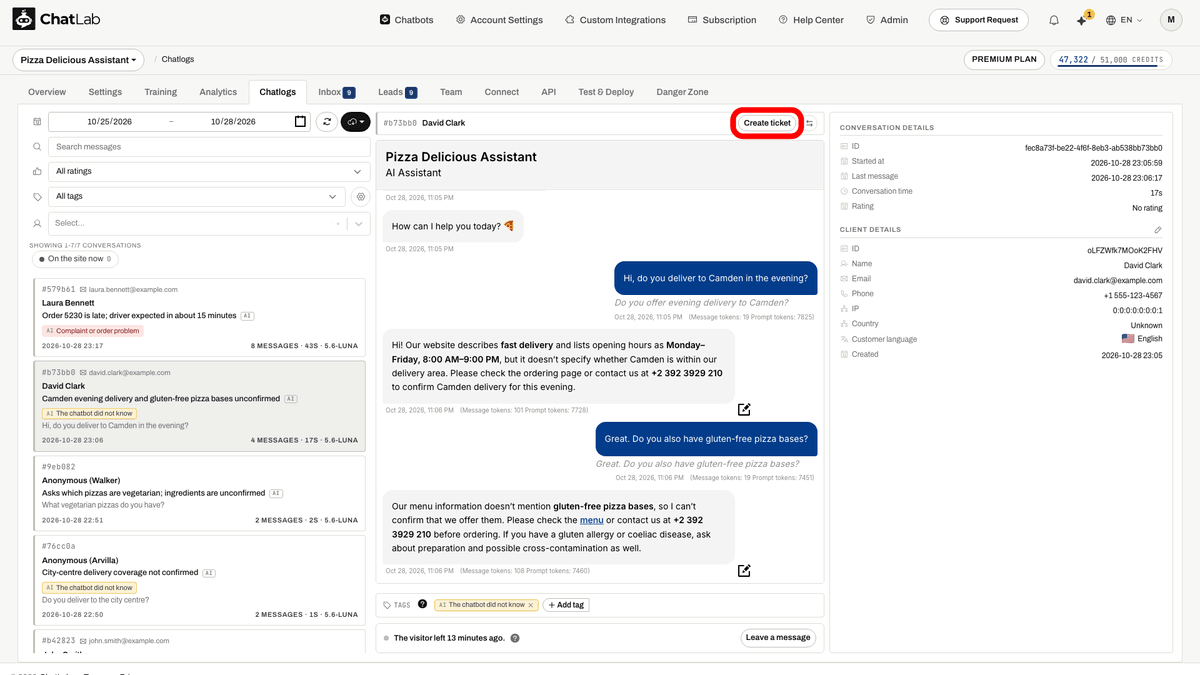
Task: Open the Pizza Delicious Assistant bot selector
Action: point(79,60)
